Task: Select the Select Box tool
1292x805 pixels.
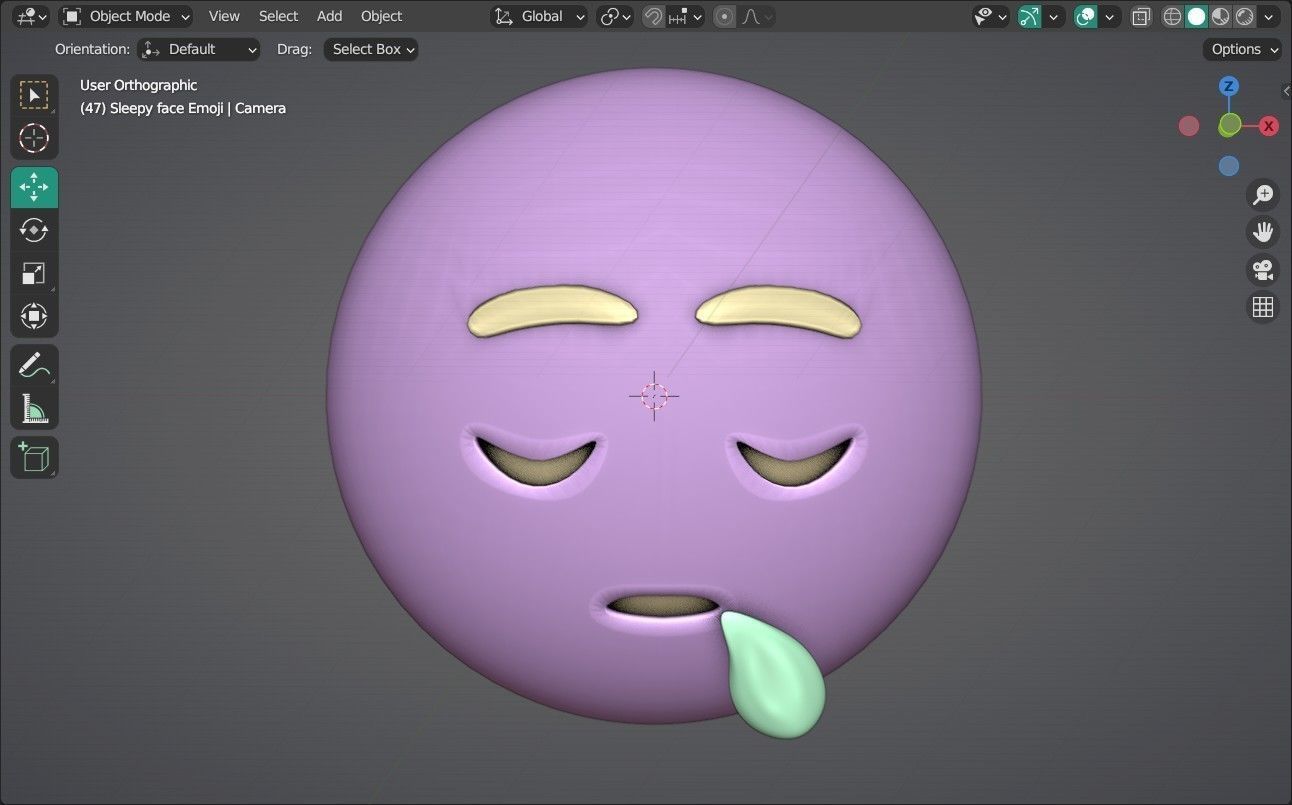Action: coord(34,95)
